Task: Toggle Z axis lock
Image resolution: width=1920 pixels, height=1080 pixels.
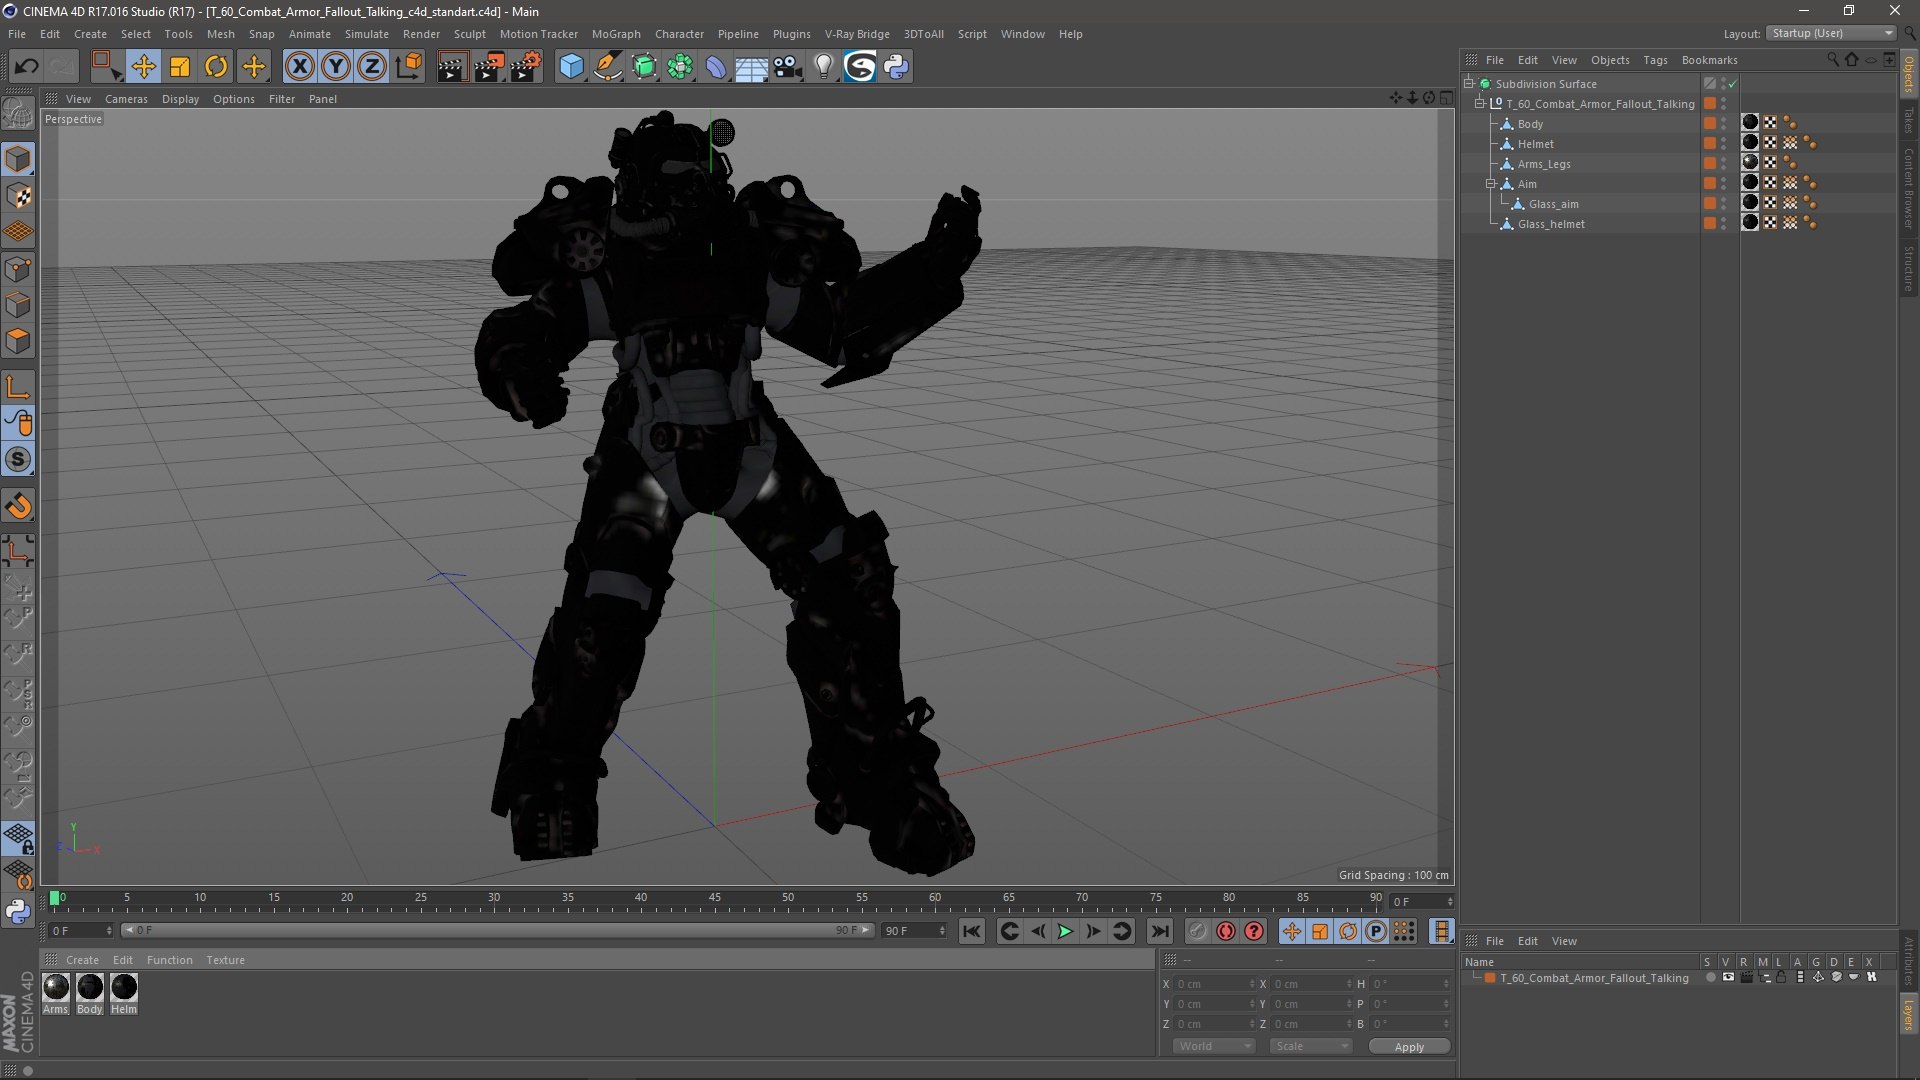Action: pyautogui.click(x=372, y=67)
